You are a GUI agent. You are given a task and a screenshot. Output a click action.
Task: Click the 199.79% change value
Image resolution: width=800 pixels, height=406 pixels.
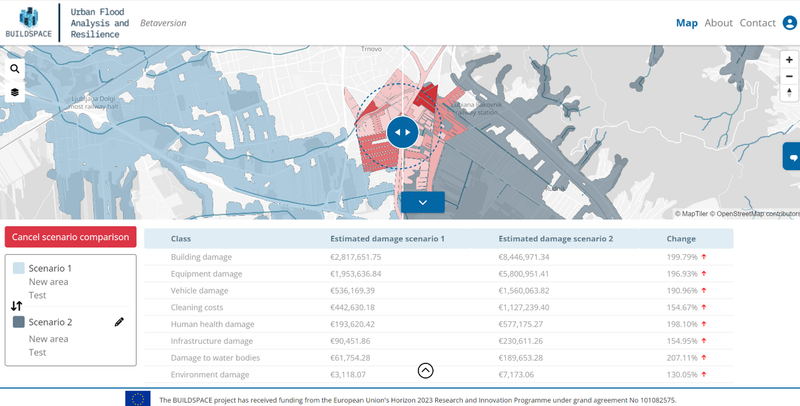click(x=682, y=257)
